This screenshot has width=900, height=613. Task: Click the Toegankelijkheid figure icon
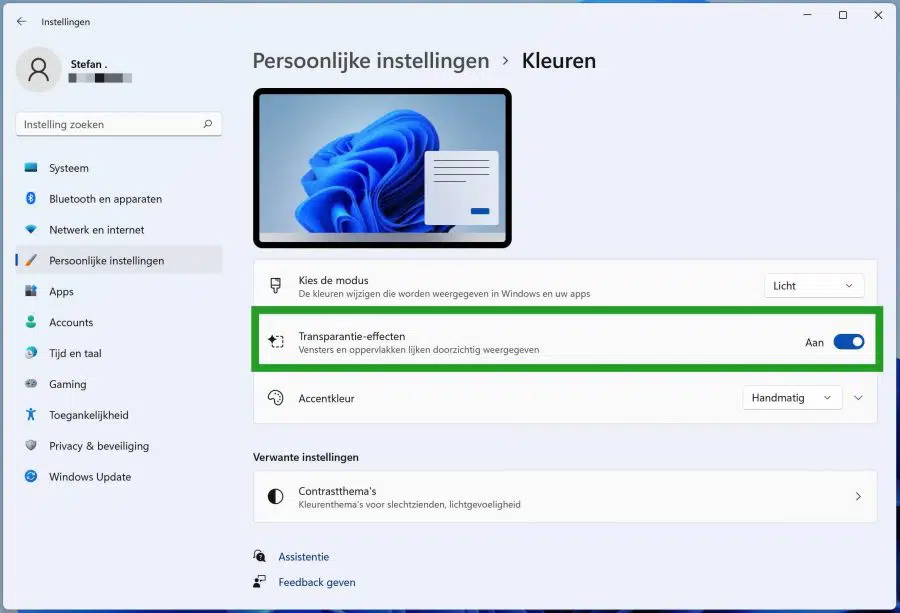pos(31,414)
